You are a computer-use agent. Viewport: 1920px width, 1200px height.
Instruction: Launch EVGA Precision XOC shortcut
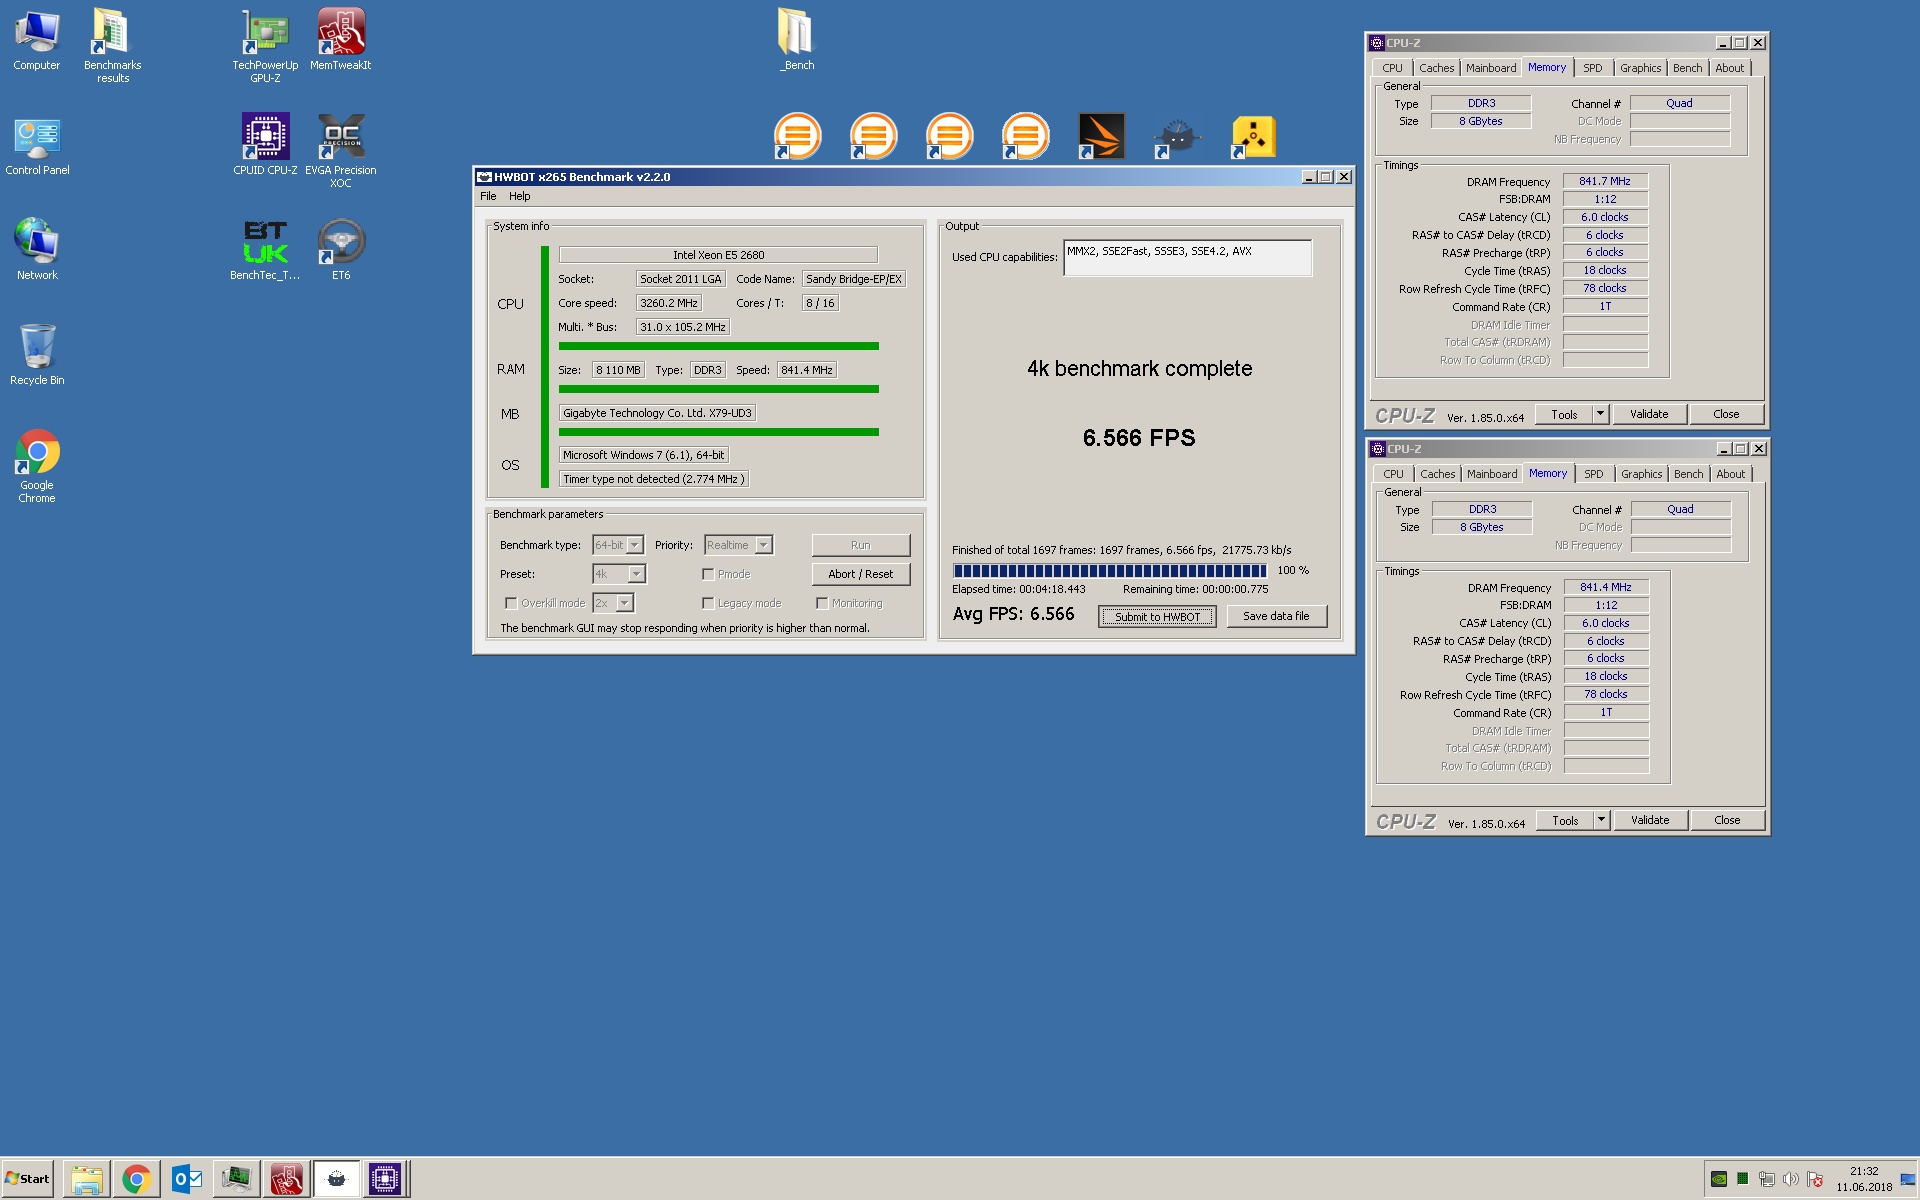pyautogui.click(x=341, y=150)
